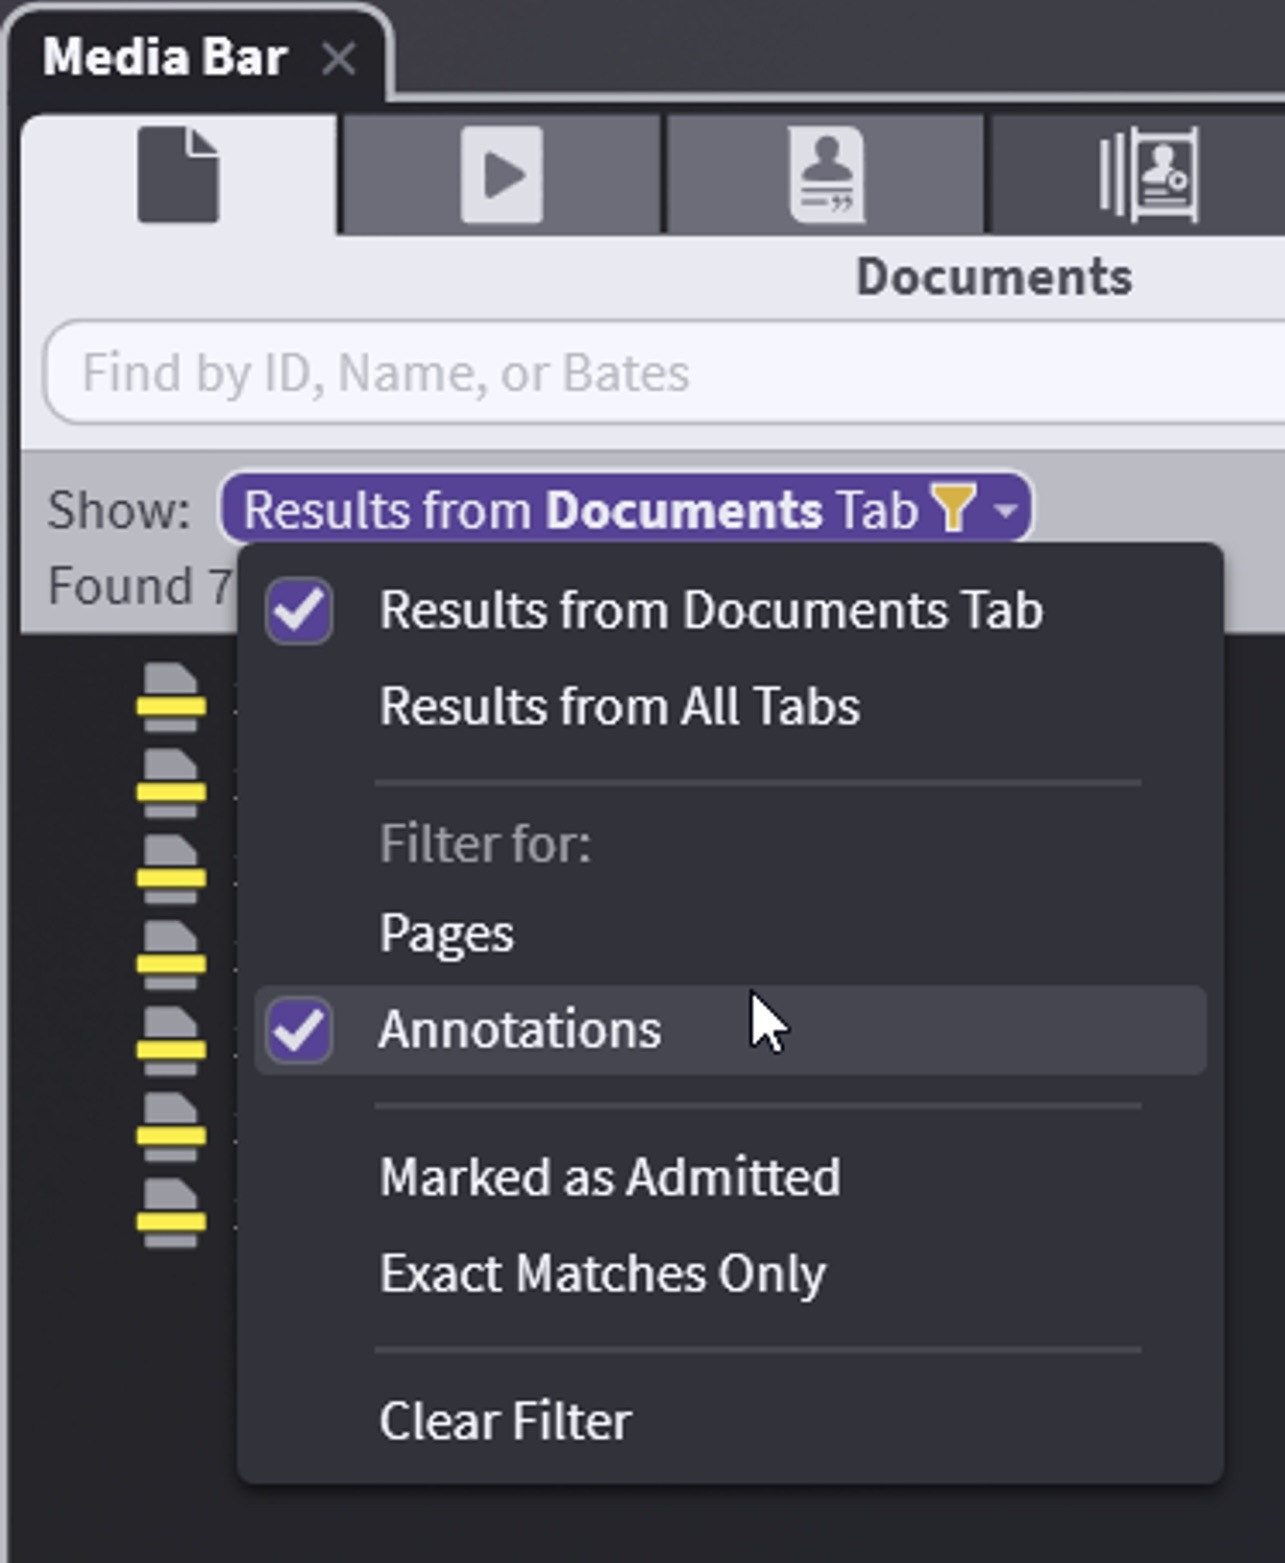Toggle Results from Documents Tab checkbox
The image size is (1285, 1563).
point(299,610)
